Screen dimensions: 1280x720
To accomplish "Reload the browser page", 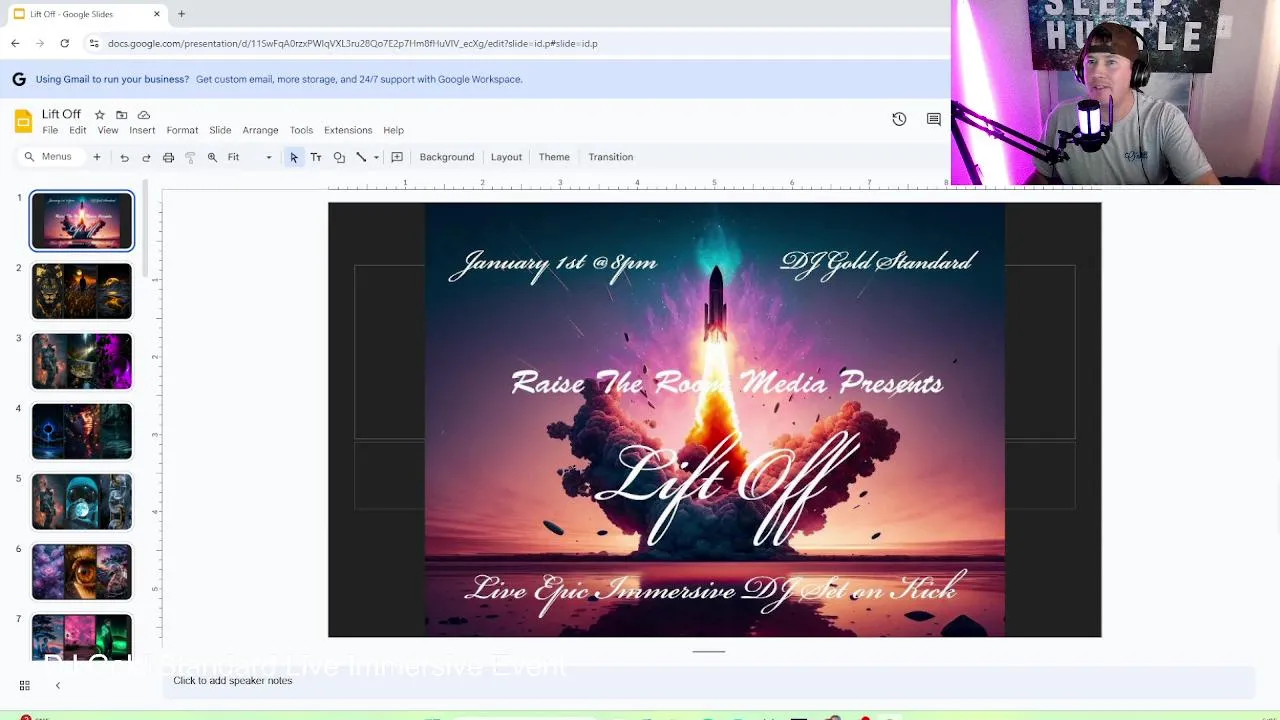I will [x=64, y=43].
